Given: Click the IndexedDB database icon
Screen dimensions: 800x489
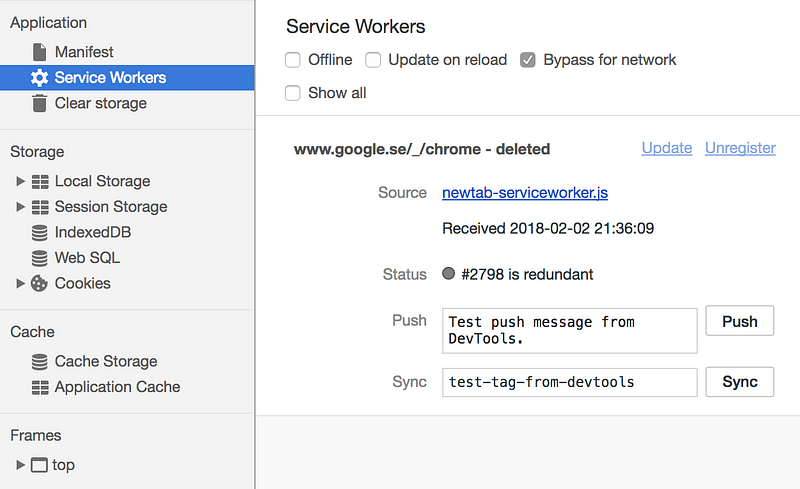Looking at the screenshot, I should click(x=39, y=232).
